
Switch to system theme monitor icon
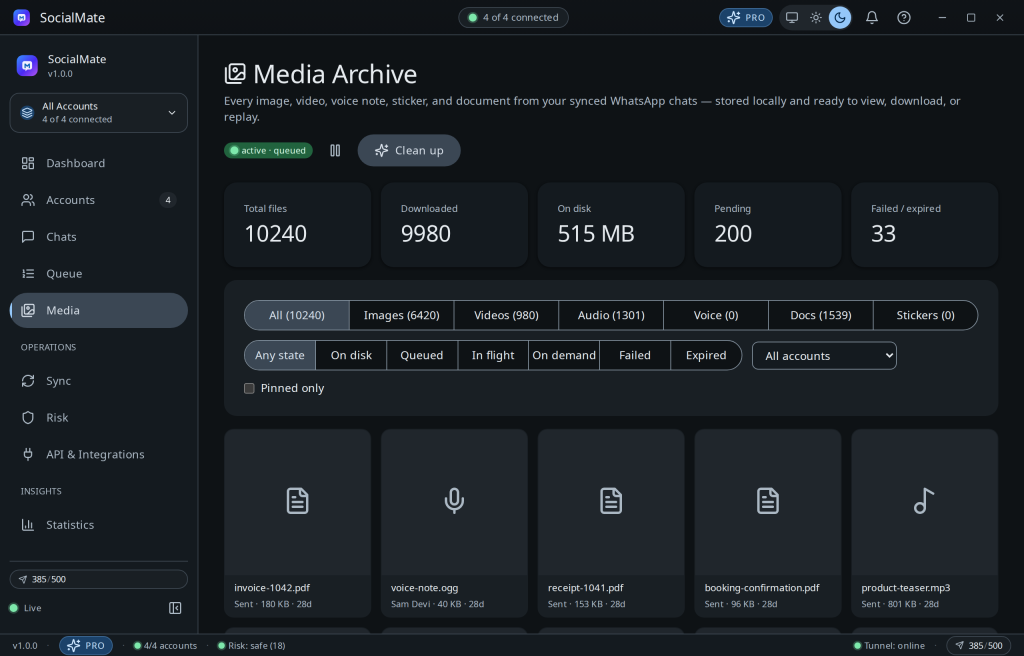pos(792,18)
